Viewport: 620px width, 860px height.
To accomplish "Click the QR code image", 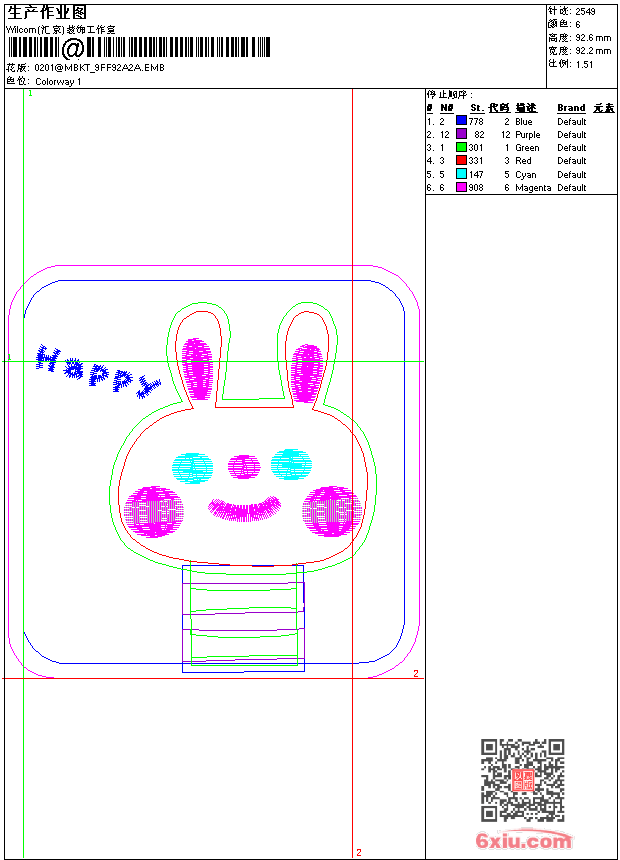I will coord(522,780).
